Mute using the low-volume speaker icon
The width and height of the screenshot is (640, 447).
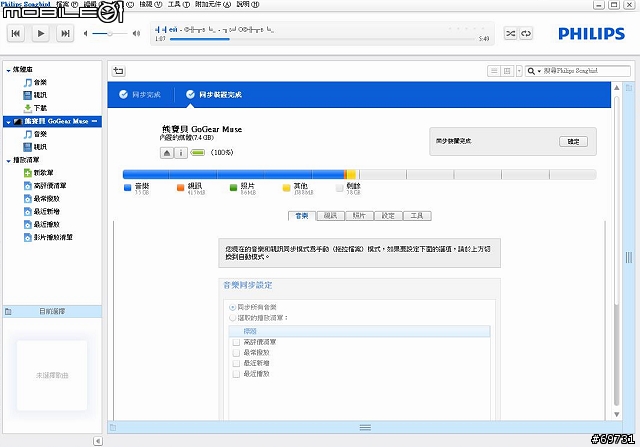[x=85, y=33]
